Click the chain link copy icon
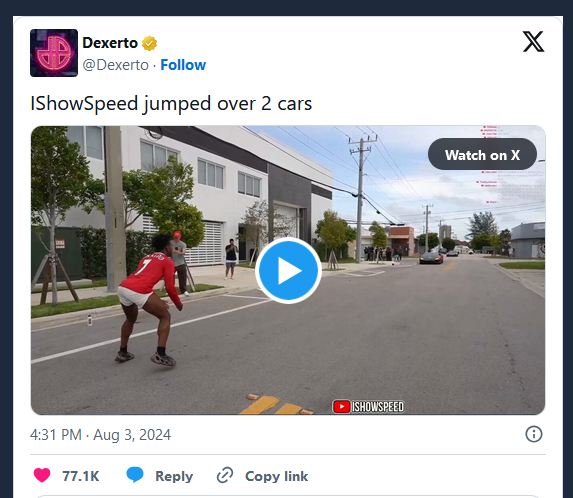Screen dimensions: 573x498 (x=225, y=475)
